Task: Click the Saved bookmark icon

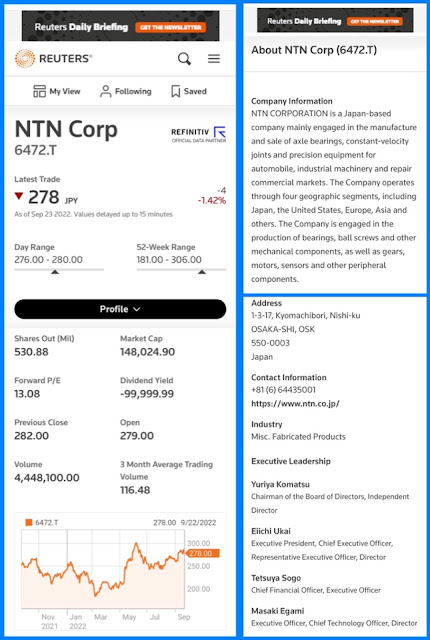Action: click(x=175, y=91)
